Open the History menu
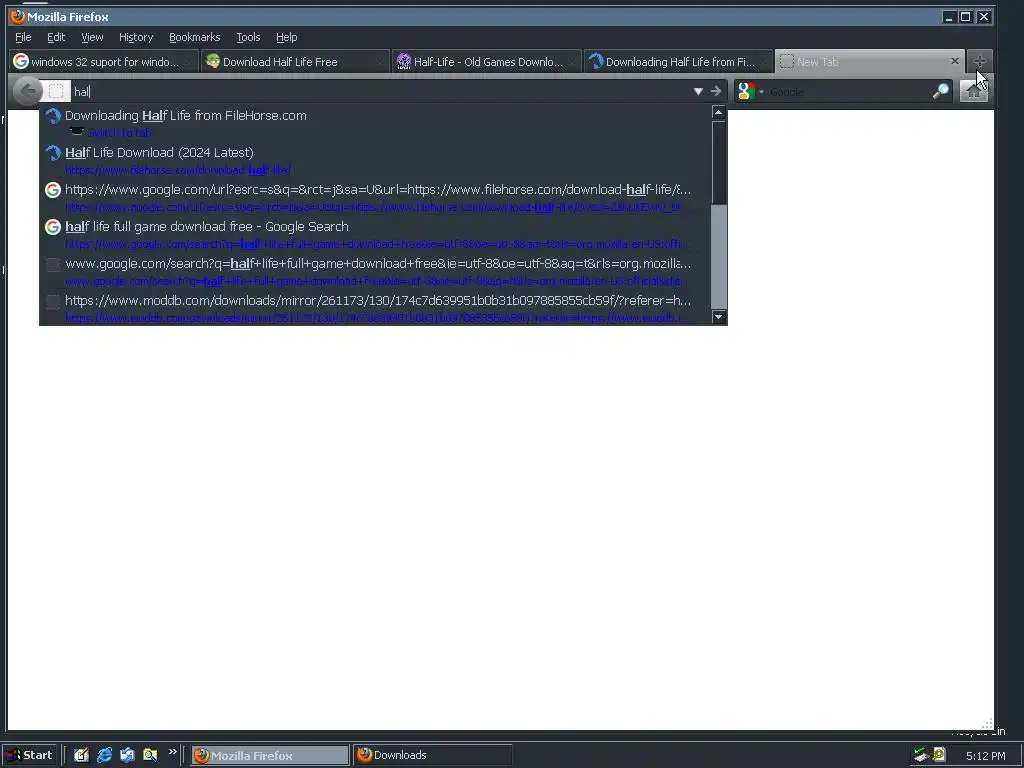 coord(136,37)
